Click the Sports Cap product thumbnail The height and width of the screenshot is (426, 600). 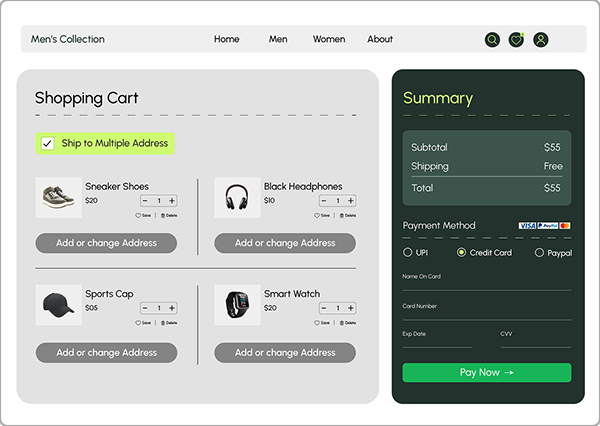coord(58,305)
